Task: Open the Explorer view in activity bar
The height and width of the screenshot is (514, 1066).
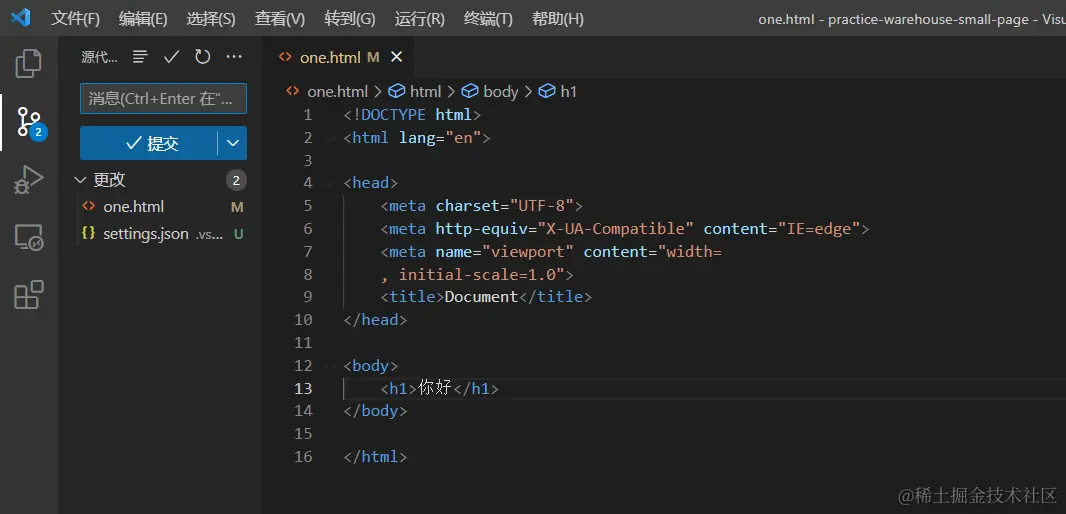Action: coord(29,63)
